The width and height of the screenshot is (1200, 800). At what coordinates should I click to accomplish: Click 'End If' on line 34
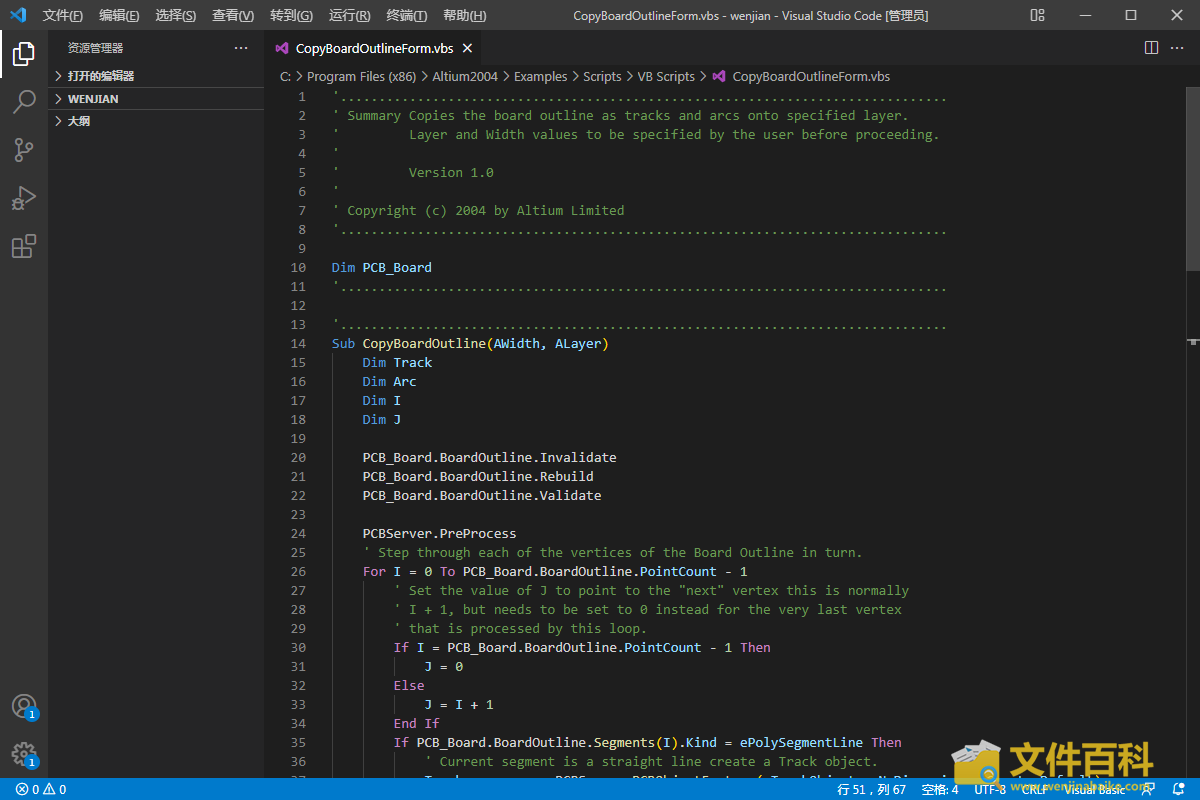[416, 724]
